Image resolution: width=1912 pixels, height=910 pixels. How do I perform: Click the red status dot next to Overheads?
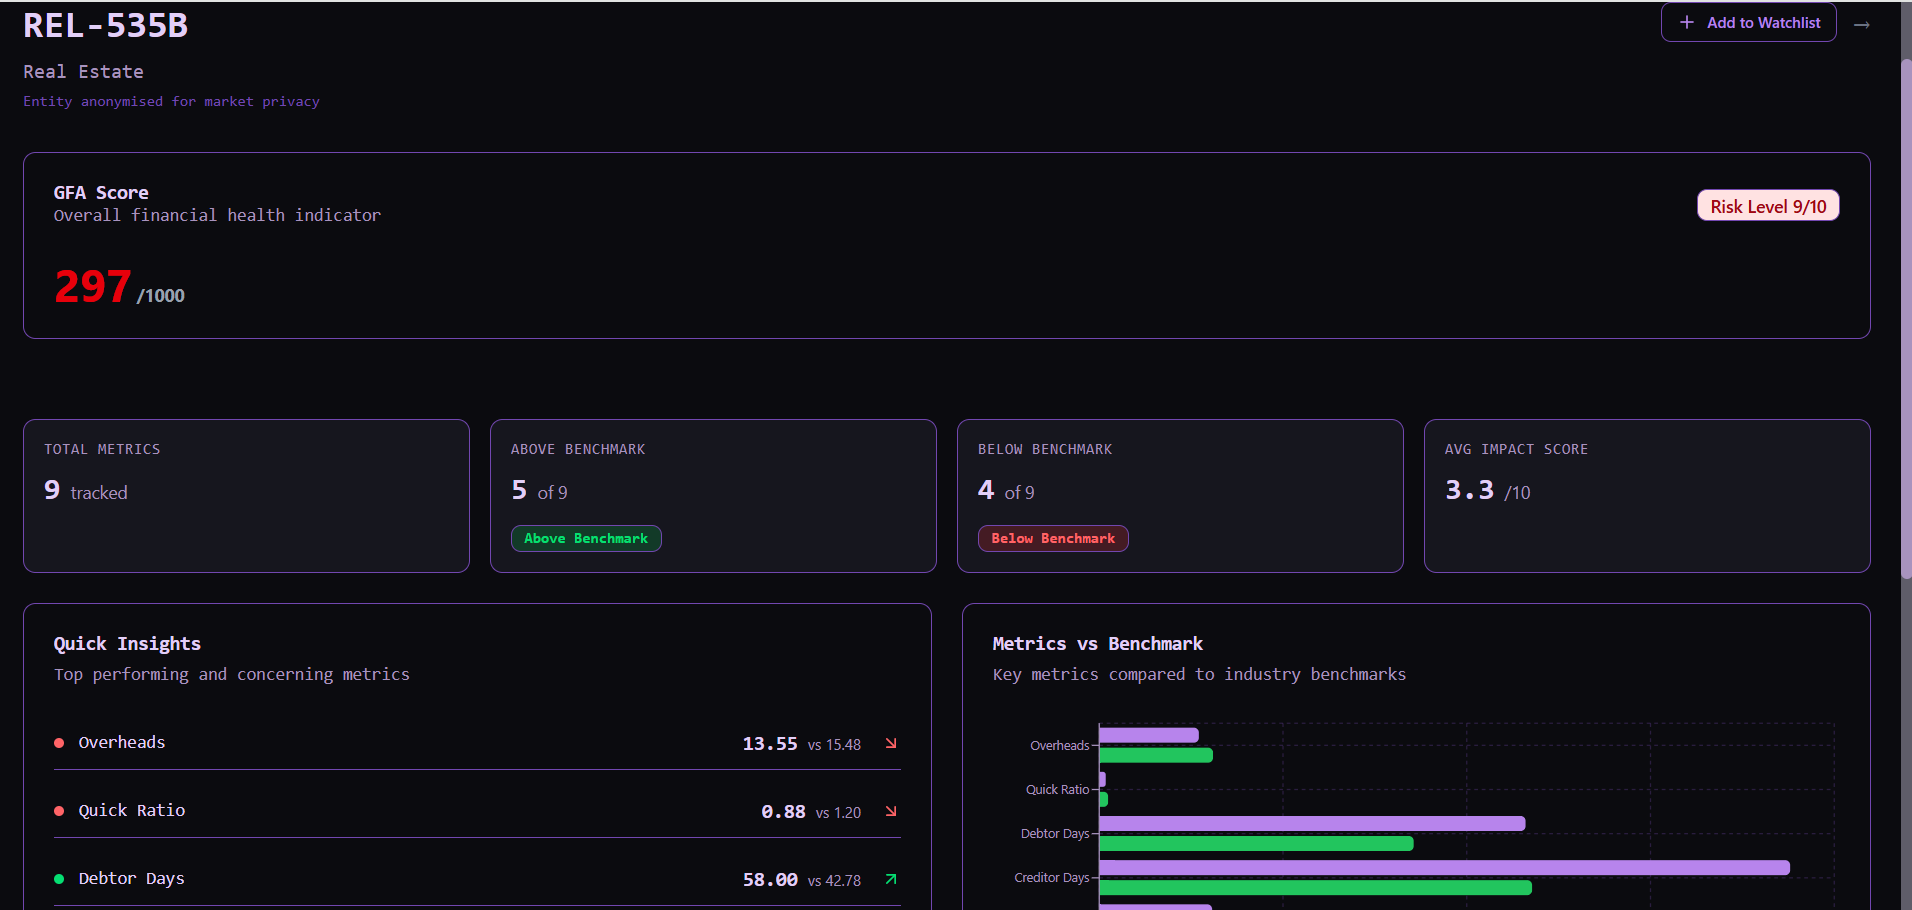click(58, 743)
